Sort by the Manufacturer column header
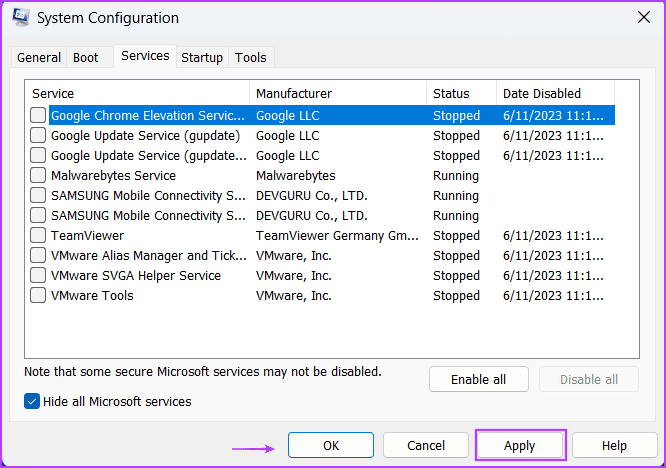 pyautogui.click(x=338, y=93)
